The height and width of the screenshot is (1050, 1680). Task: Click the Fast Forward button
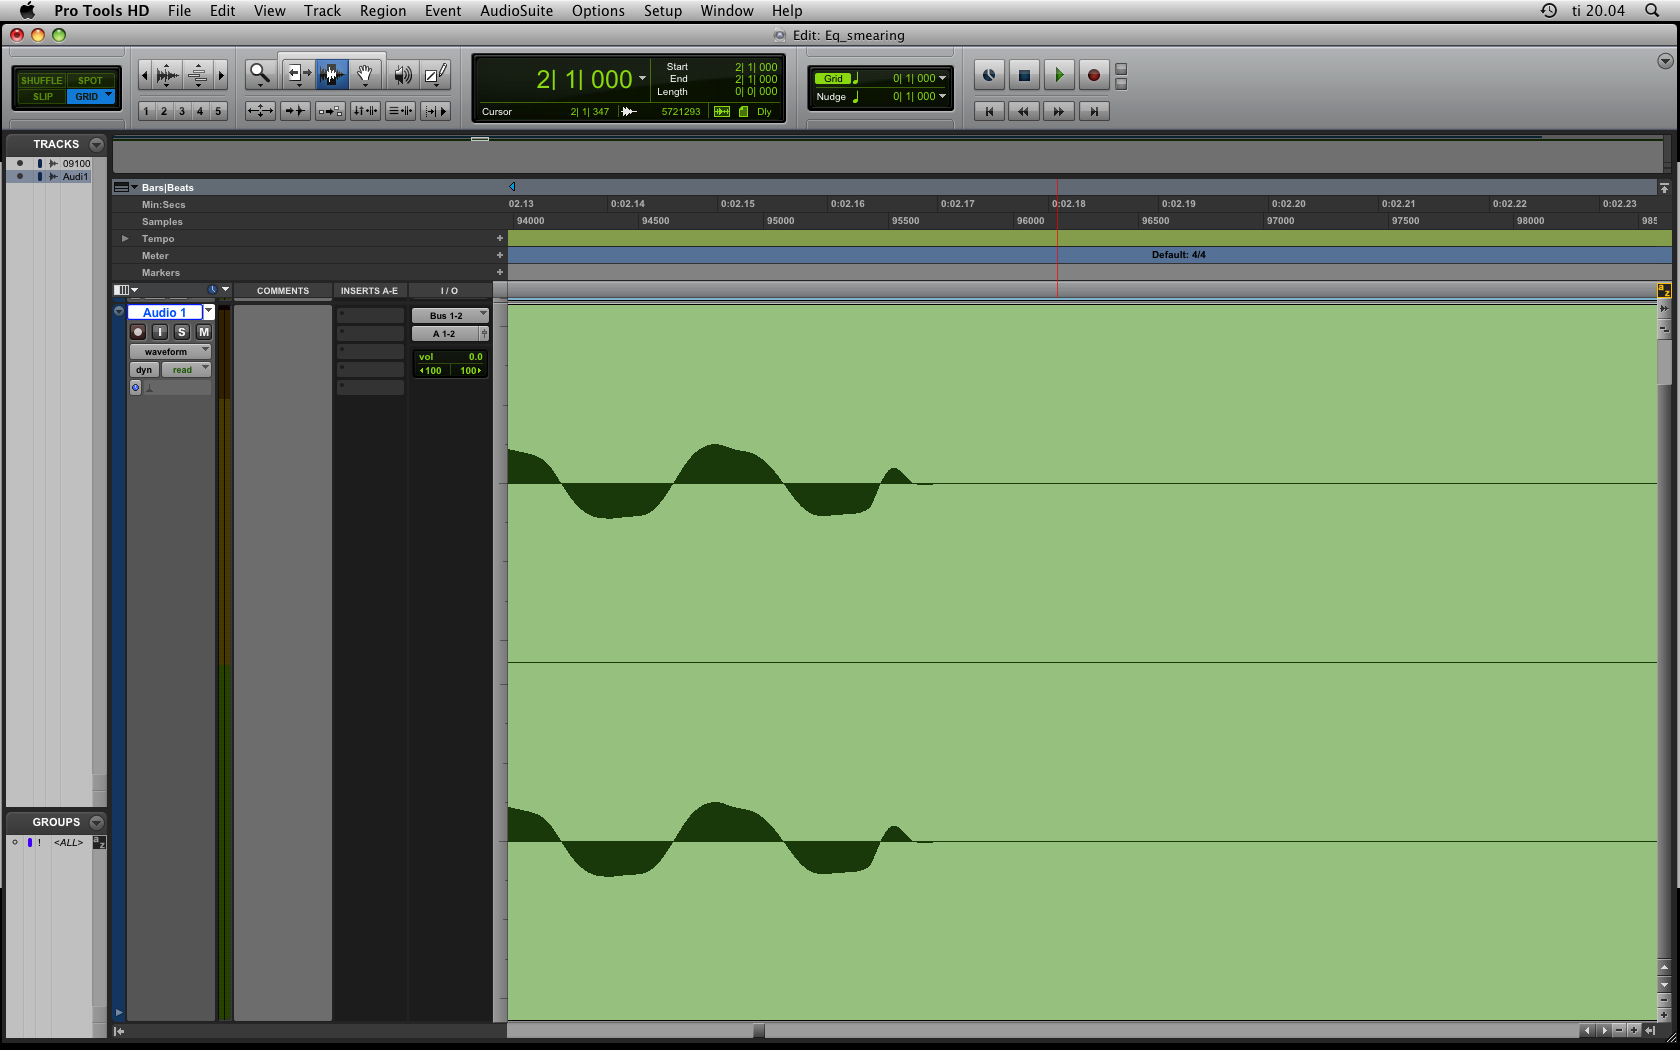[x=1059, y=111]
